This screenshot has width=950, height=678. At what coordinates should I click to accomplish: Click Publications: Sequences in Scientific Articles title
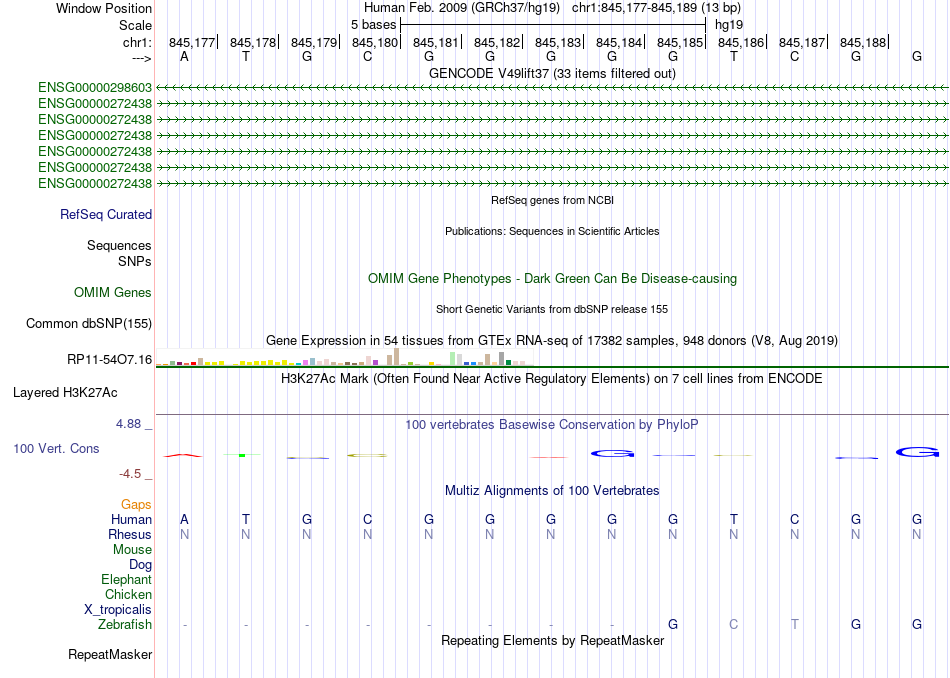(552, 231)
